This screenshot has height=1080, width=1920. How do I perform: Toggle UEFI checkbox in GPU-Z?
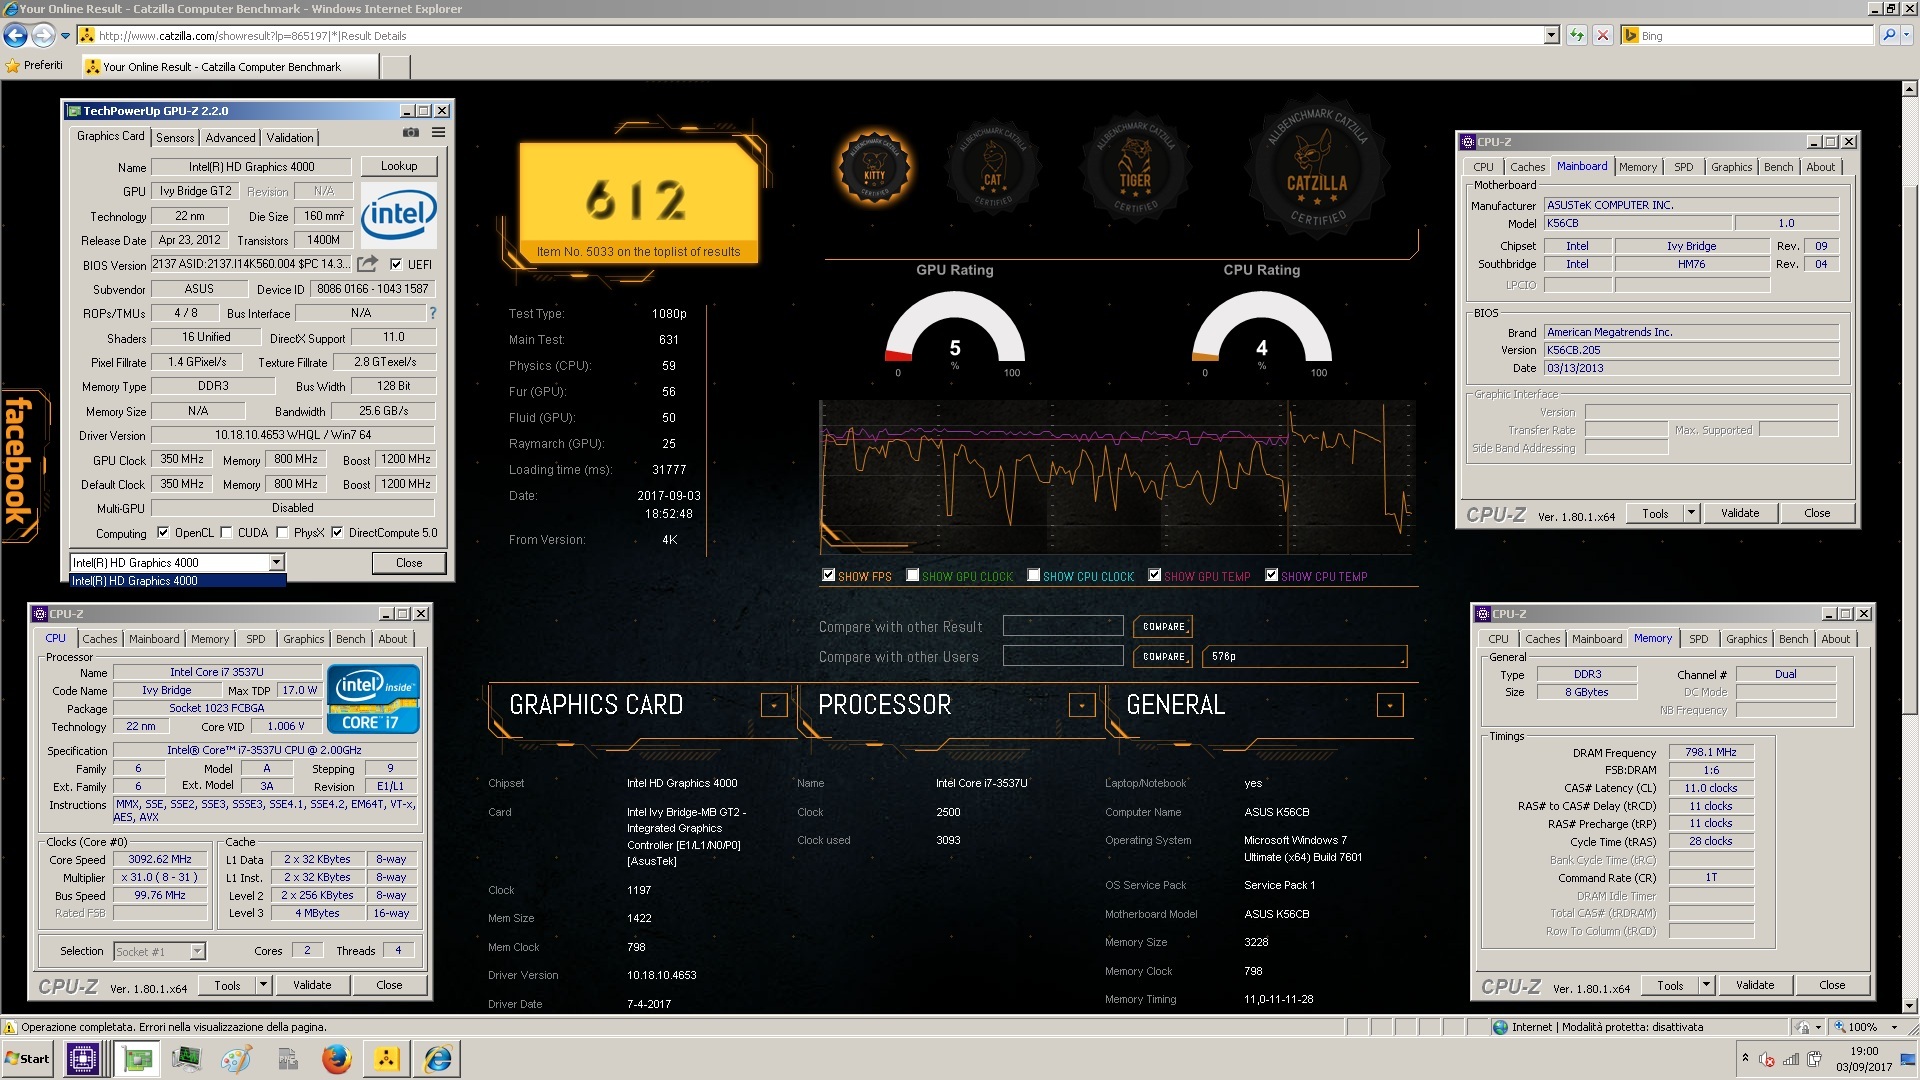click(396, 265)
